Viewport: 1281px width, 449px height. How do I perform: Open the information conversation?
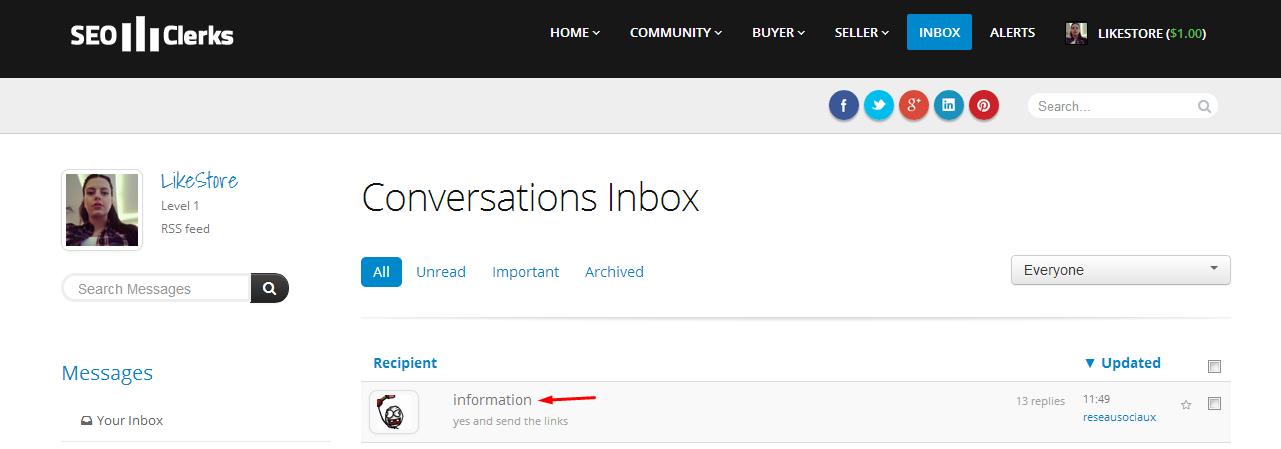point(492,400)
